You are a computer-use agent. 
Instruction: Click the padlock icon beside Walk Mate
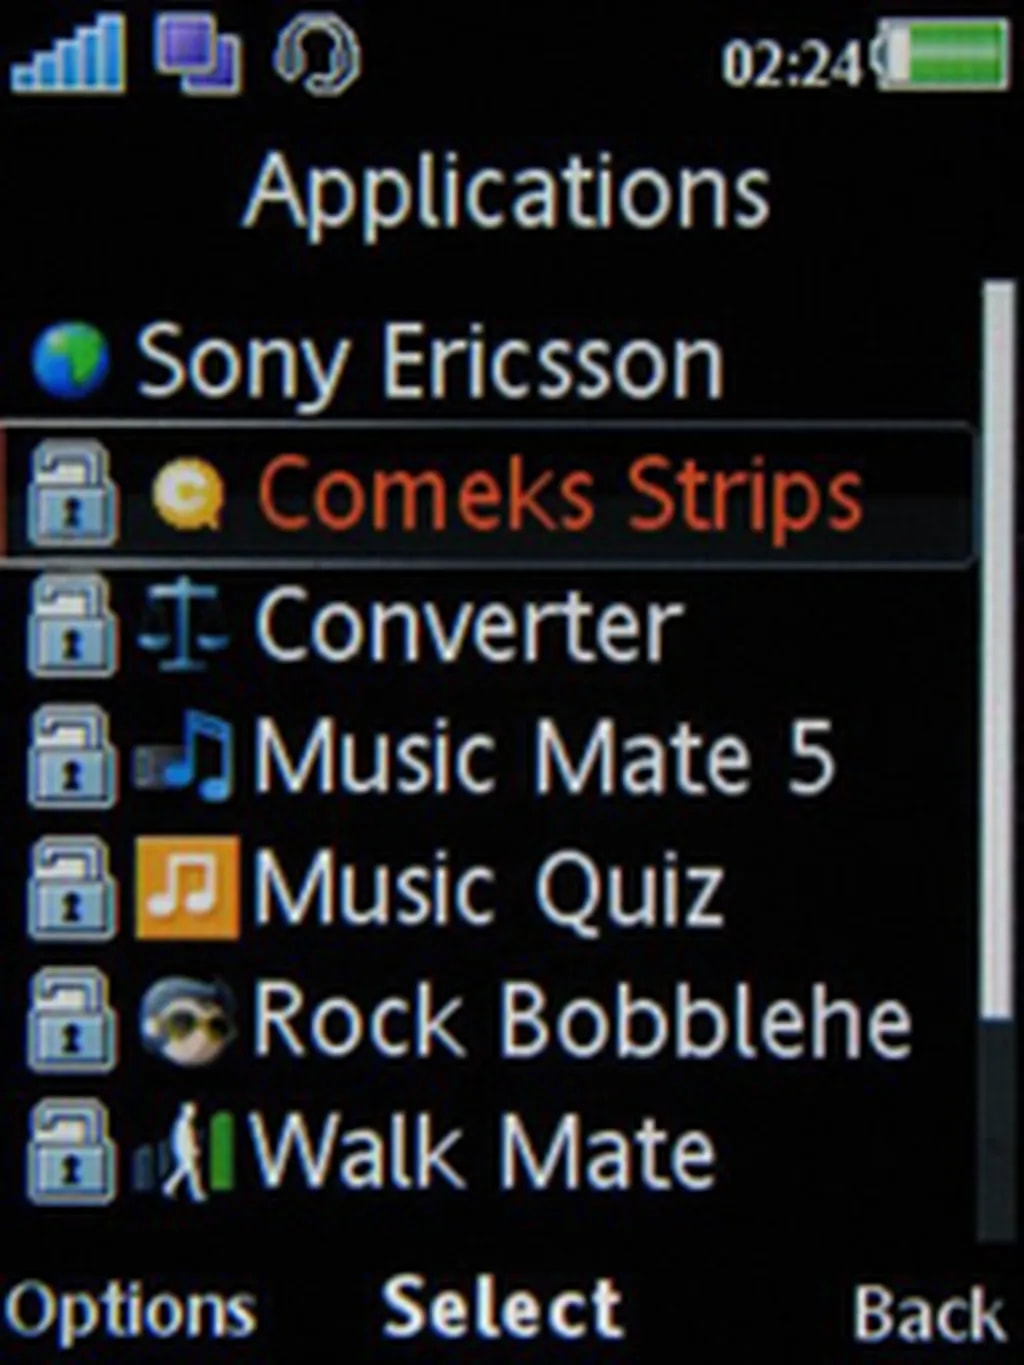point(70,1151)
